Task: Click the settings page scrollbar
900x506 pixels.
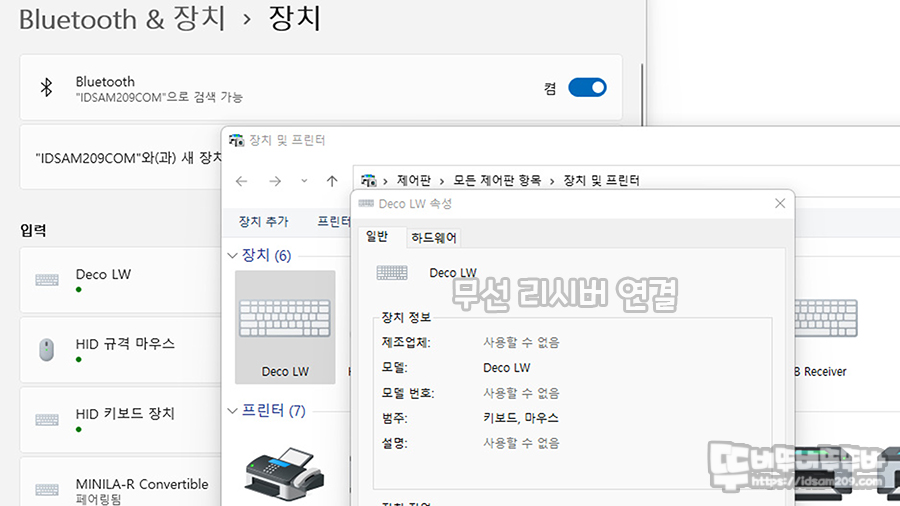Action: [642, 95]
